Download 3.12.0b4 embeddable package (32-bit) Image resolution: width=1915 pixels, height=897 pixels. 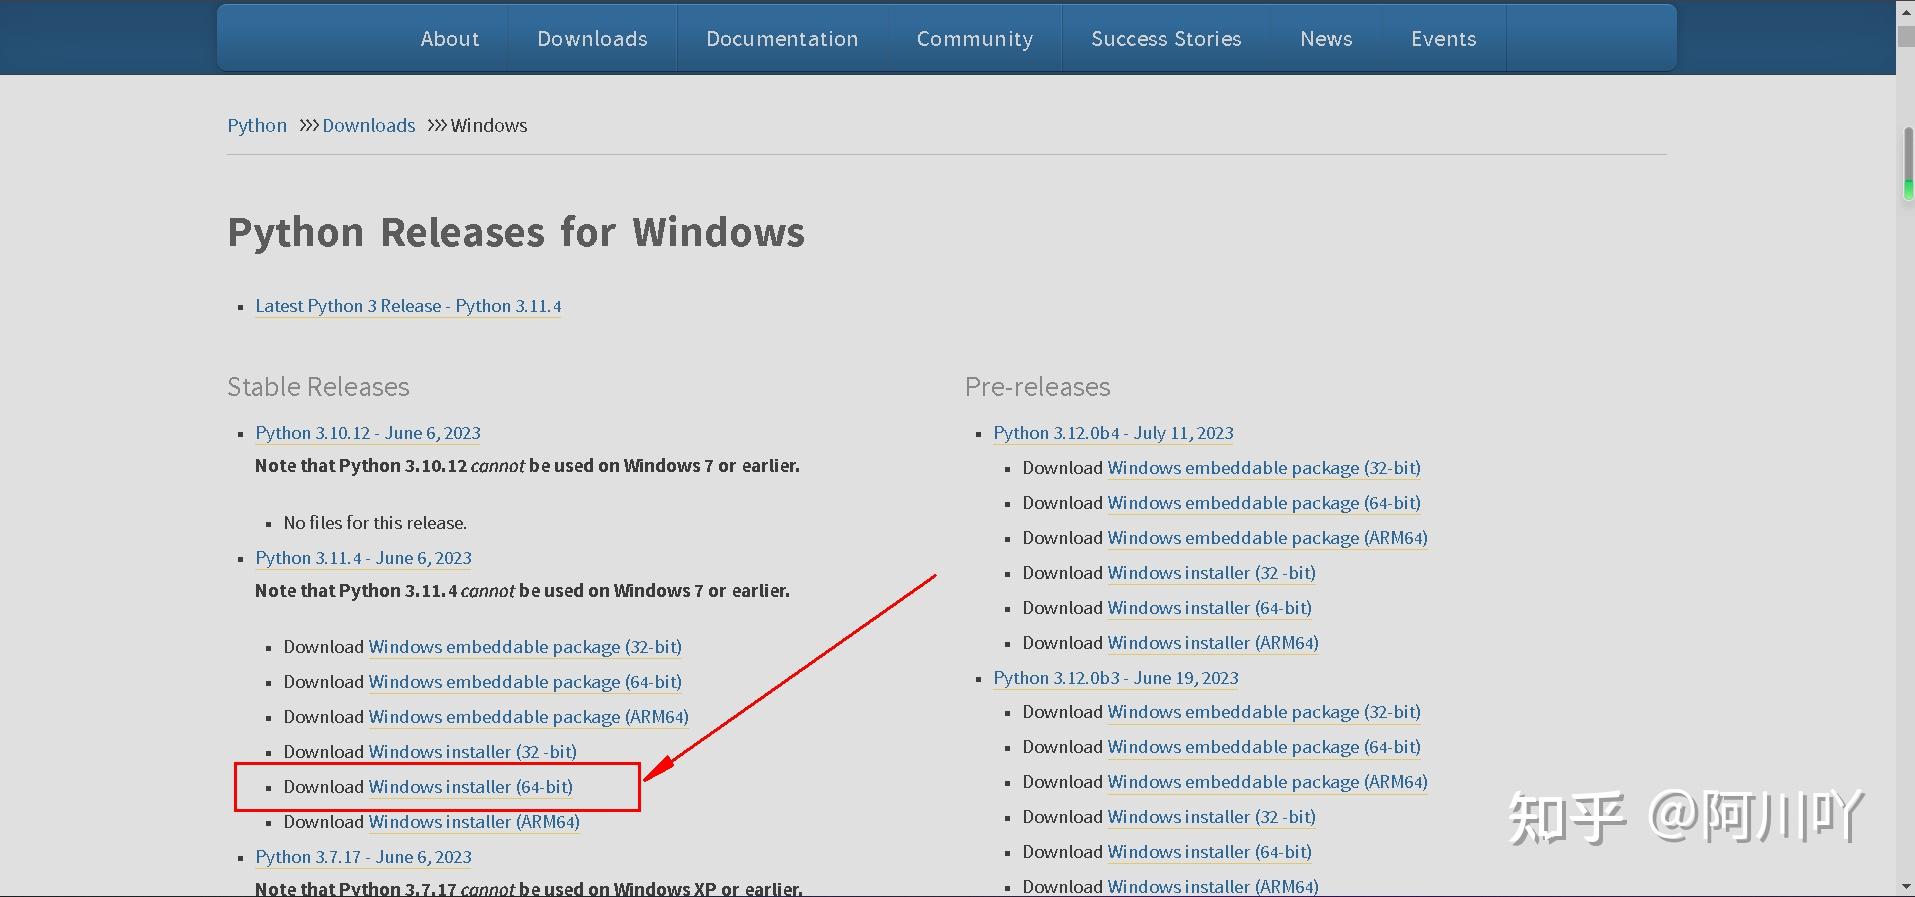1264,468
